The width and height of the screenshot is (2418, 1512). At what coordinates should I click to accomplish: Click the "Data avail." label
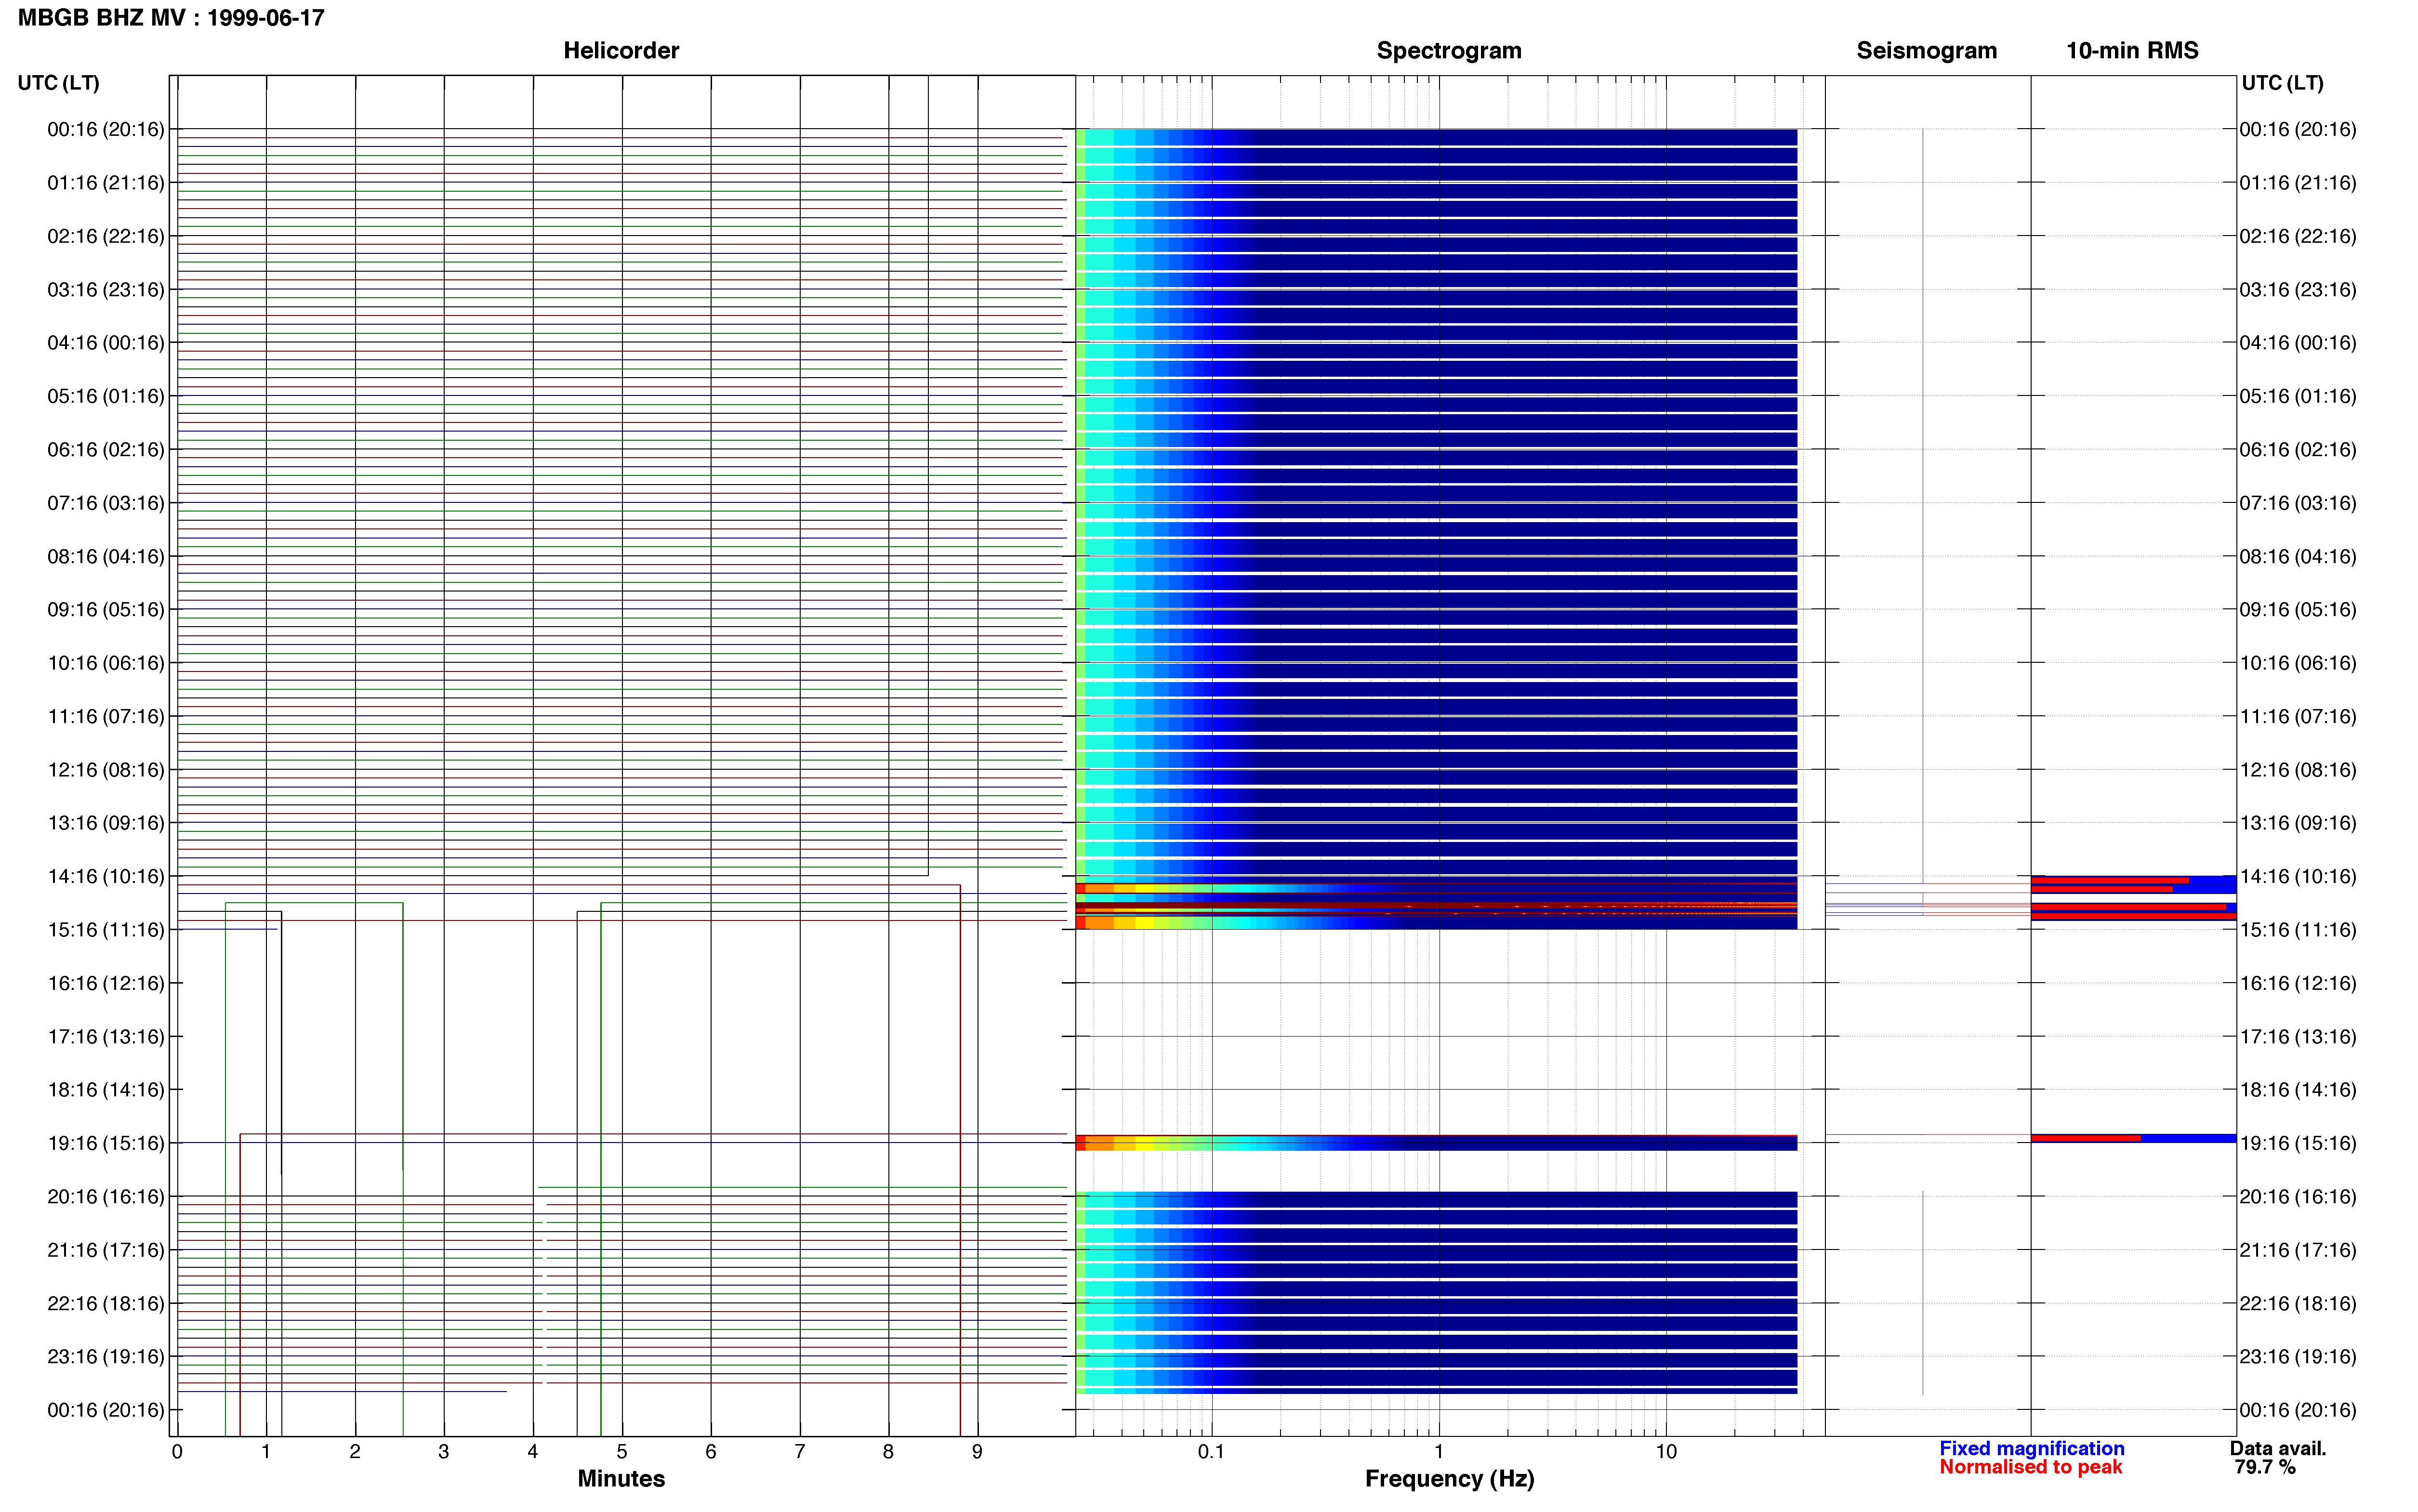2278,1448
